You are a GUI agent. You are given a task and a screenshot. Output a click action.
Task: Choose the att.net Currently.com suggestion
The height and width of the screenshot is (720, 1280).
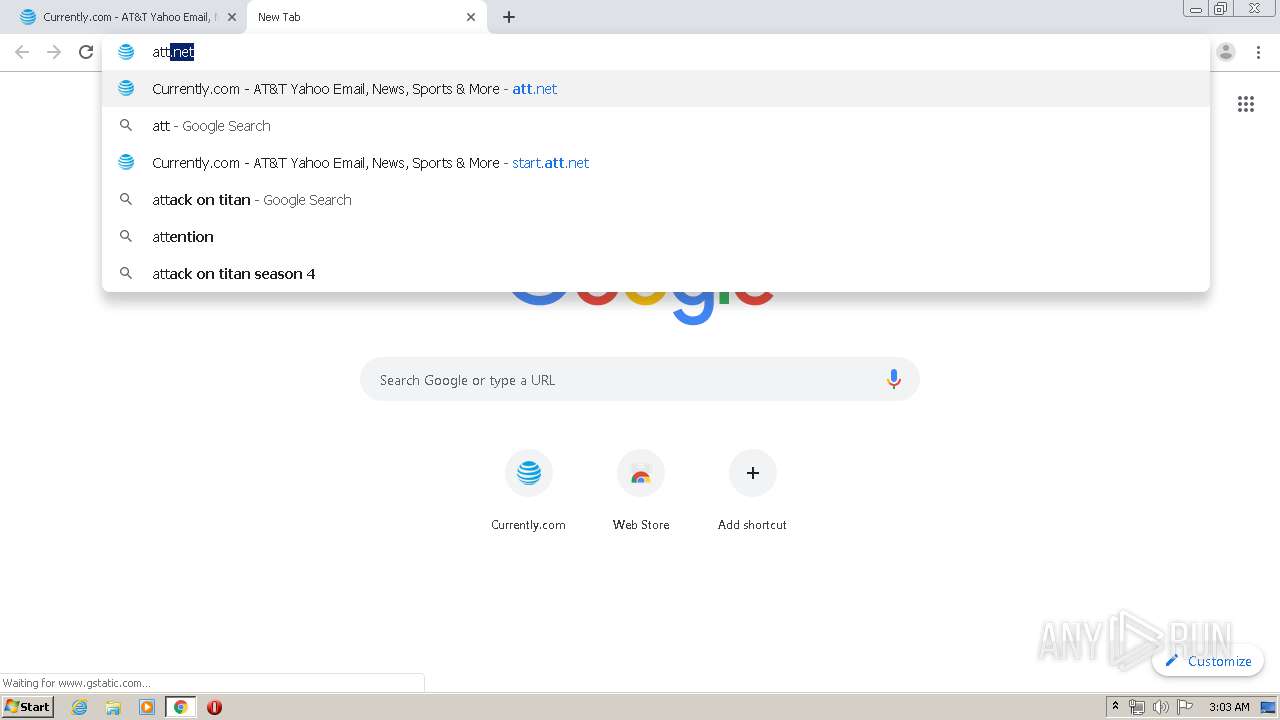point(656,89)
